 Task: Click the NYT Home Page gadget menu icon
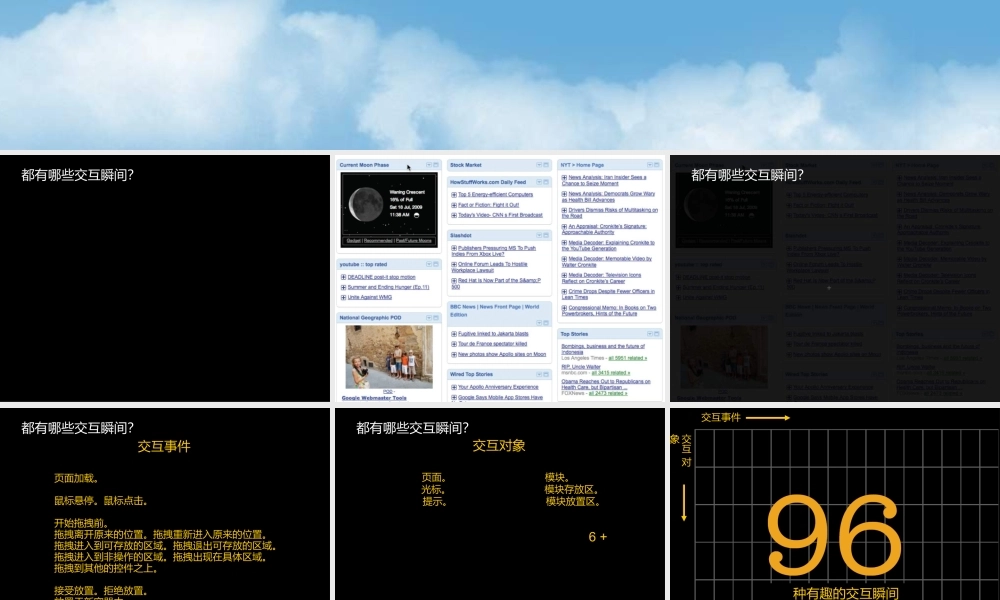pyautogui.click(x=649, y=165)
